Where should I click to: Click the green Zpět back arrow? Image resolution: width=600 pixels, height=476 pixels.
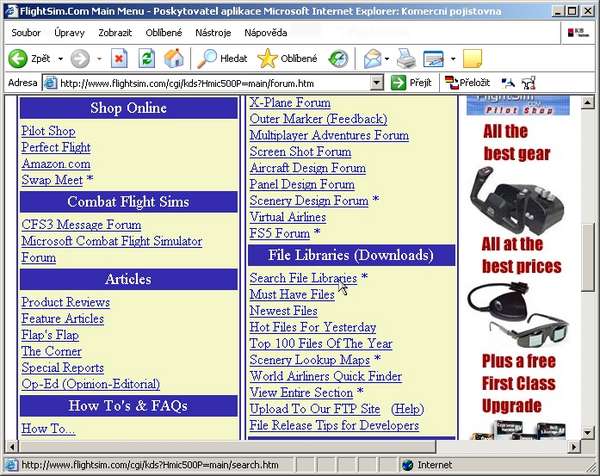(18, 59)
